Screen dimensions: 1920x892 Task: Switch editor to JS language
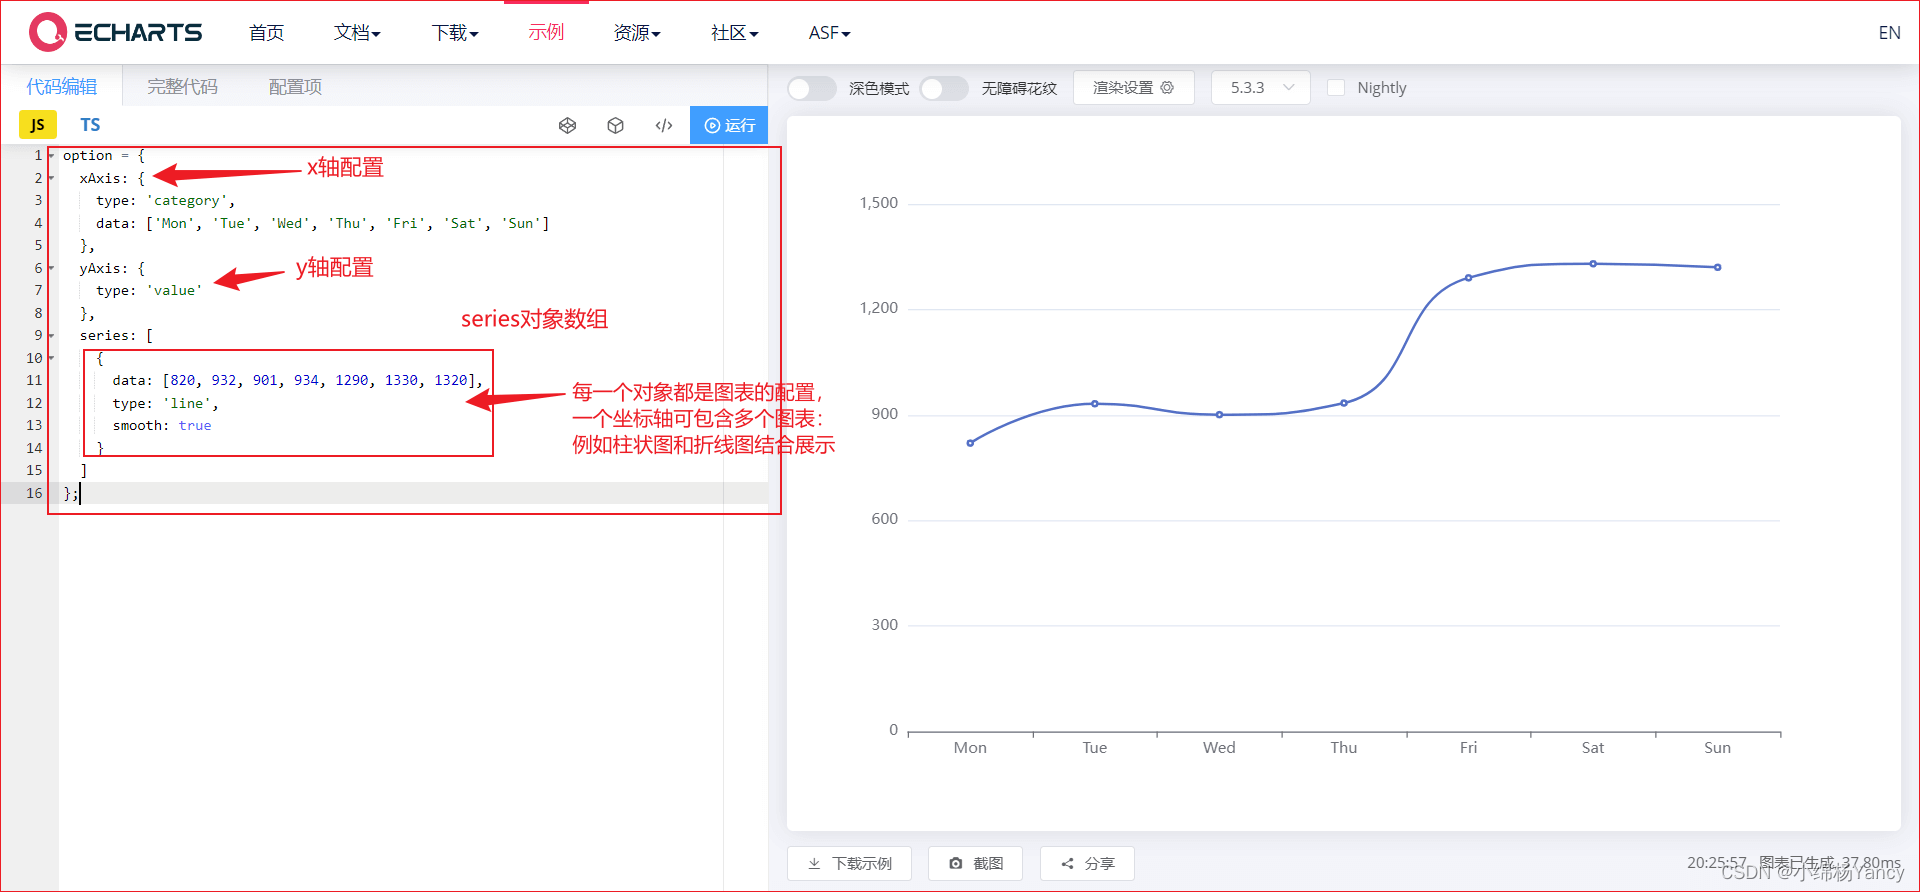click(x=37, y=125)
